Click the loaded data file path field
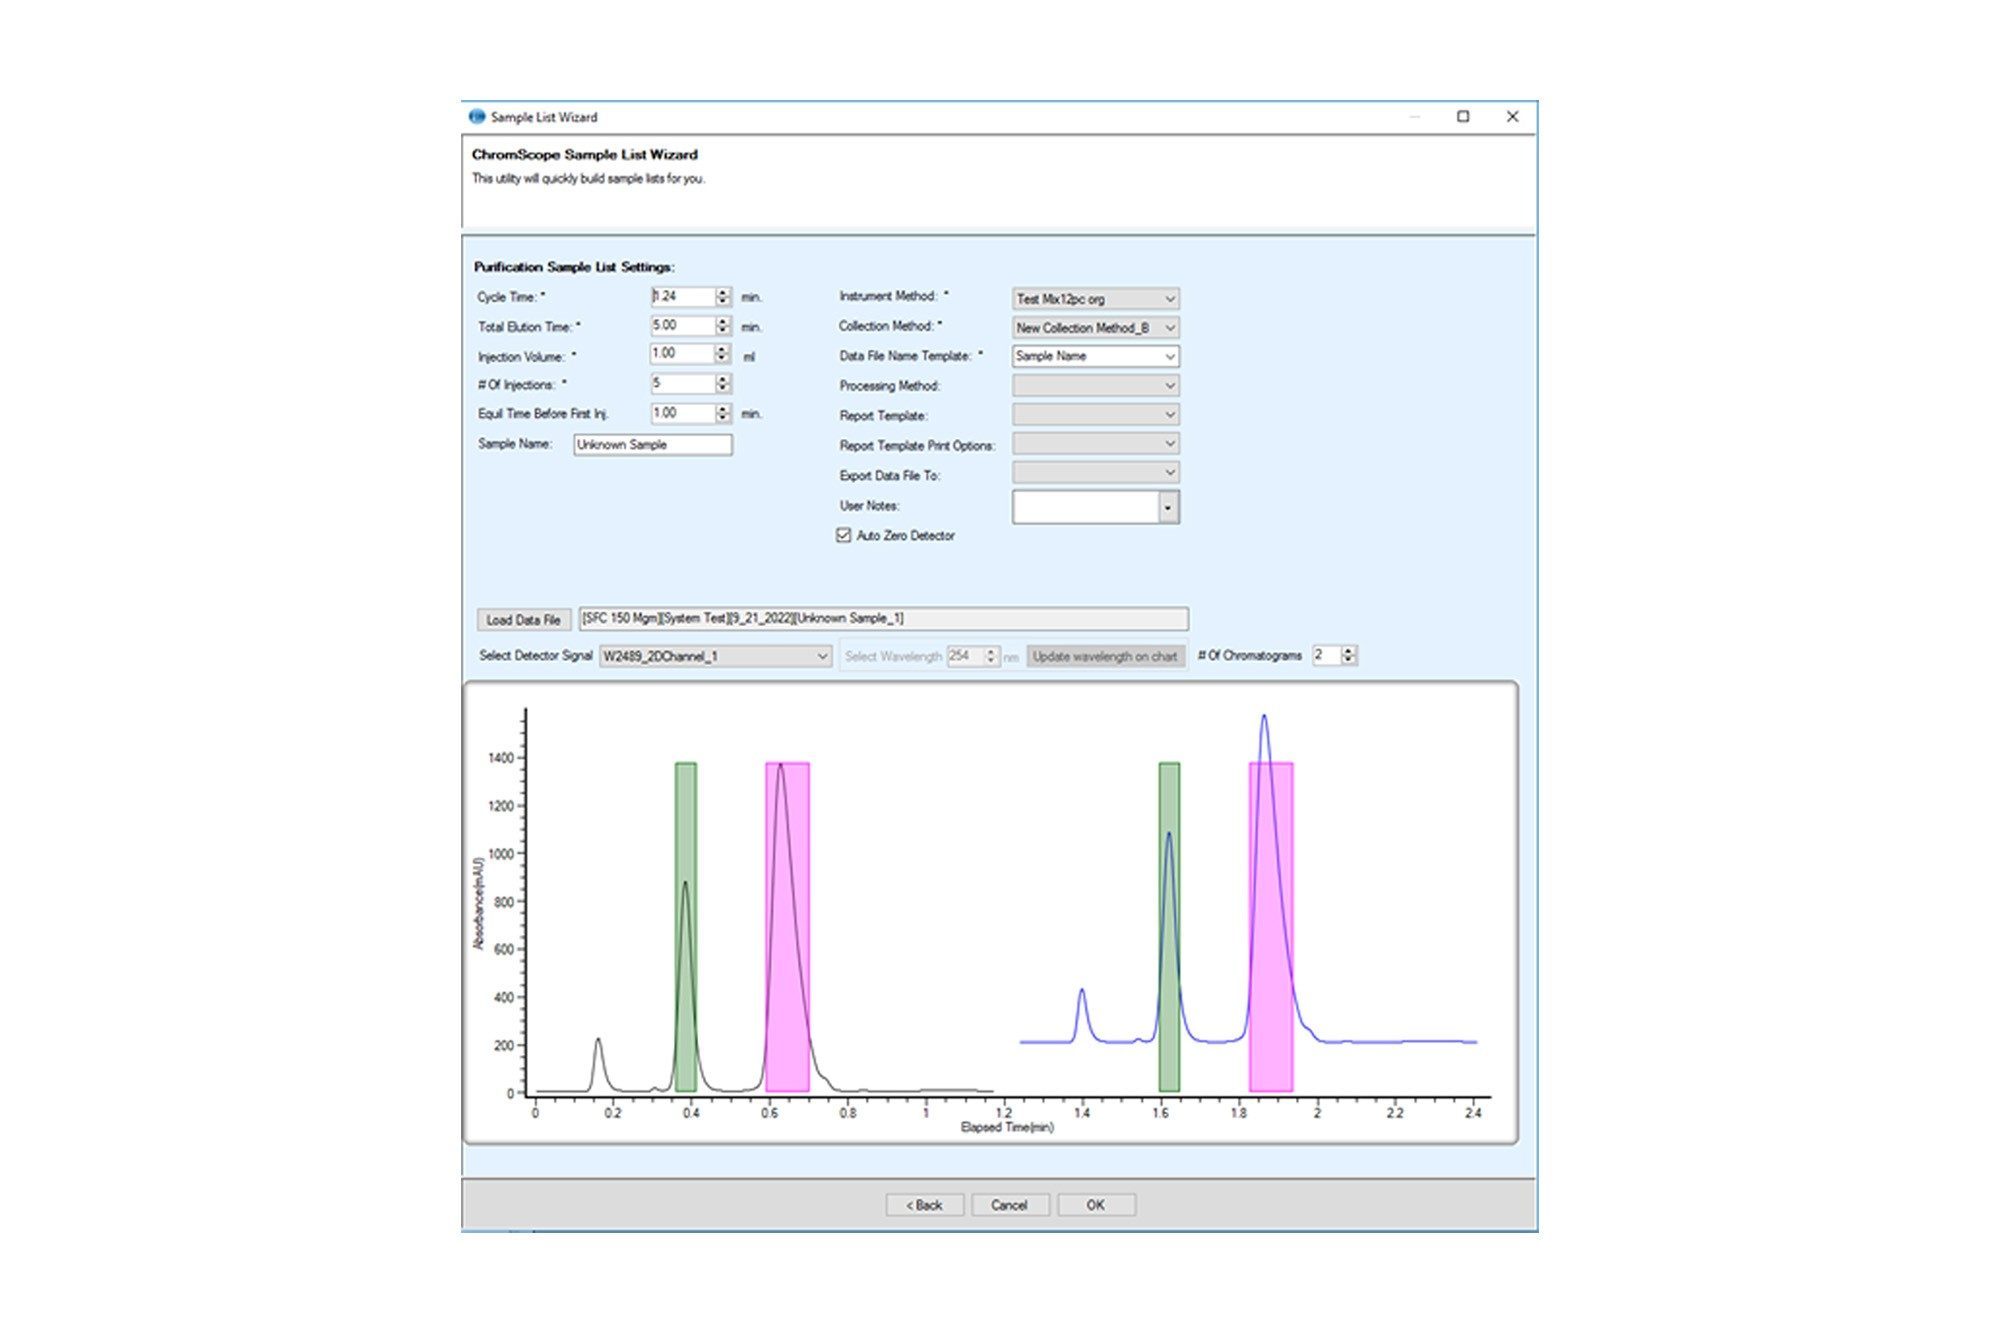The width and height of the screenshot is (2000, 1333). 884,619
